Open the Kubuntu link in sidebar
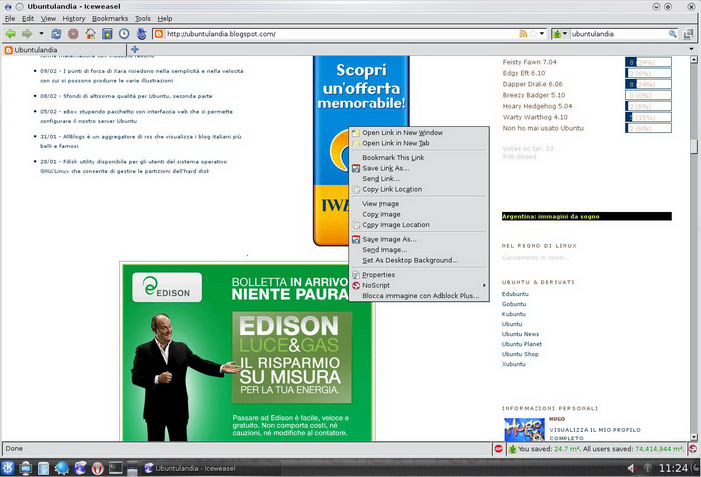Screen dimensions: 701x477 (x=515, y=314)
